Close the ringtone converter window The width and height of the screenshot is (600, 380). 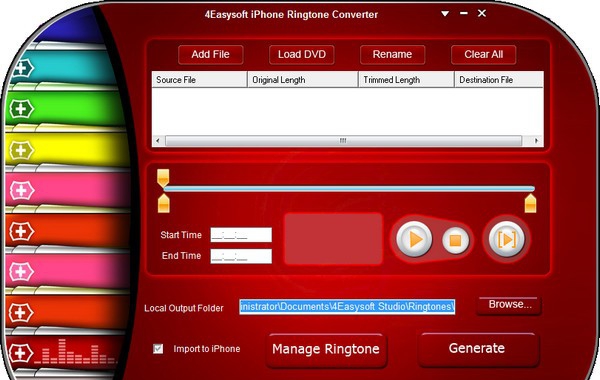[x=482, y=13]
